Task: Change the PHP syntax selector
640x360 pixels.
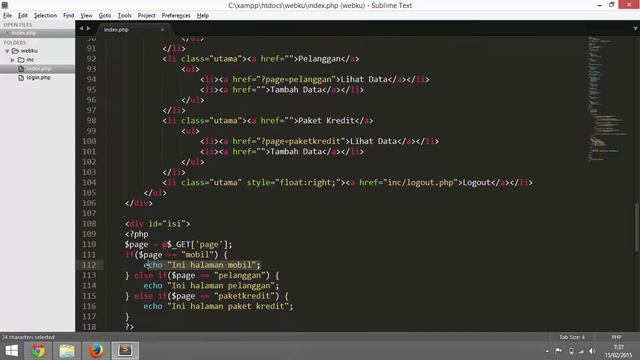Action: pos(616,337)
